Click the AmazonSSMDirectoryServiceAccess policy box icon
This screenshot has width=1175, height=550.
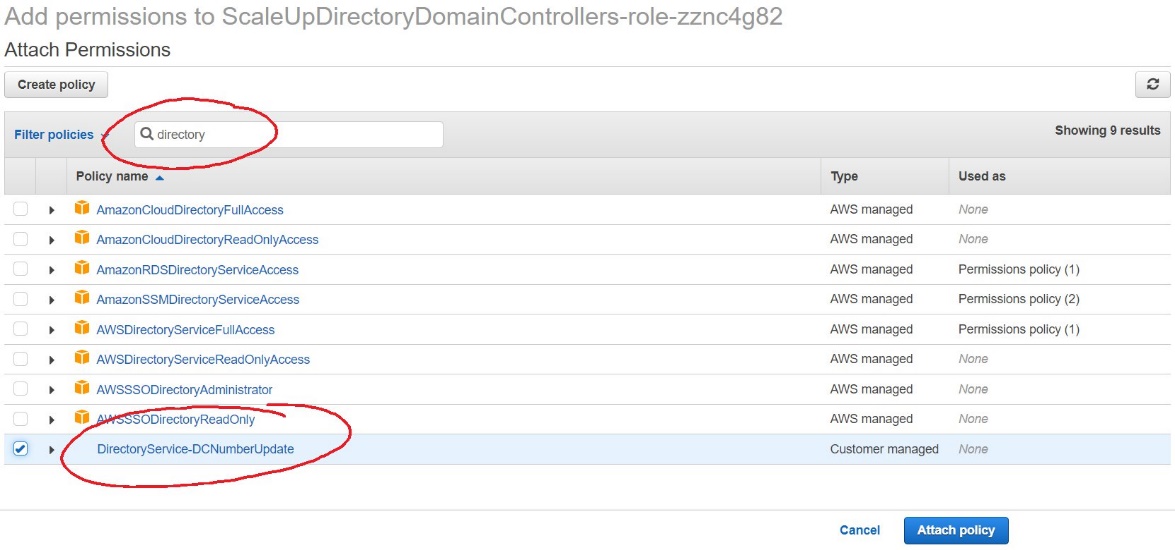click(82, 298)
